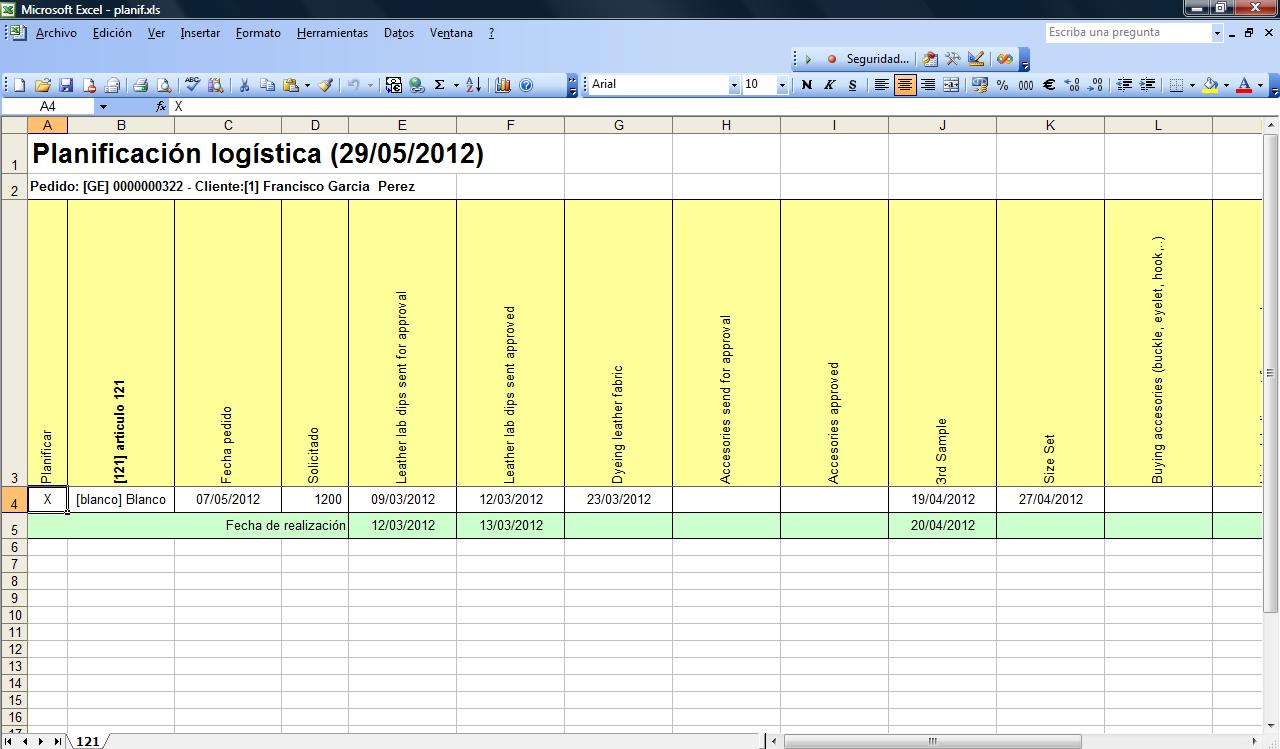Select the 121 sheet tab
The width and height of the screenshot is (1280, 749).
[x=88, y=741]
